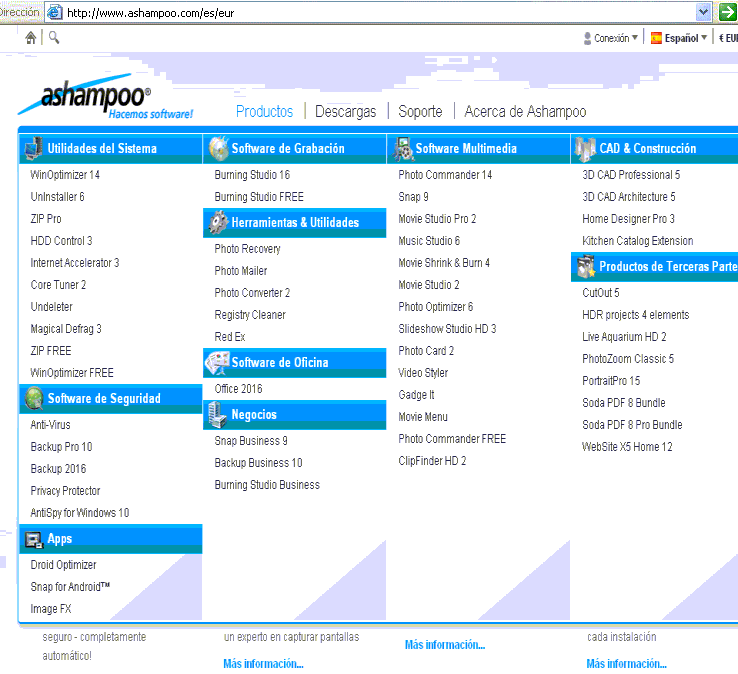Open Image FX app link

tap(50, 609)
